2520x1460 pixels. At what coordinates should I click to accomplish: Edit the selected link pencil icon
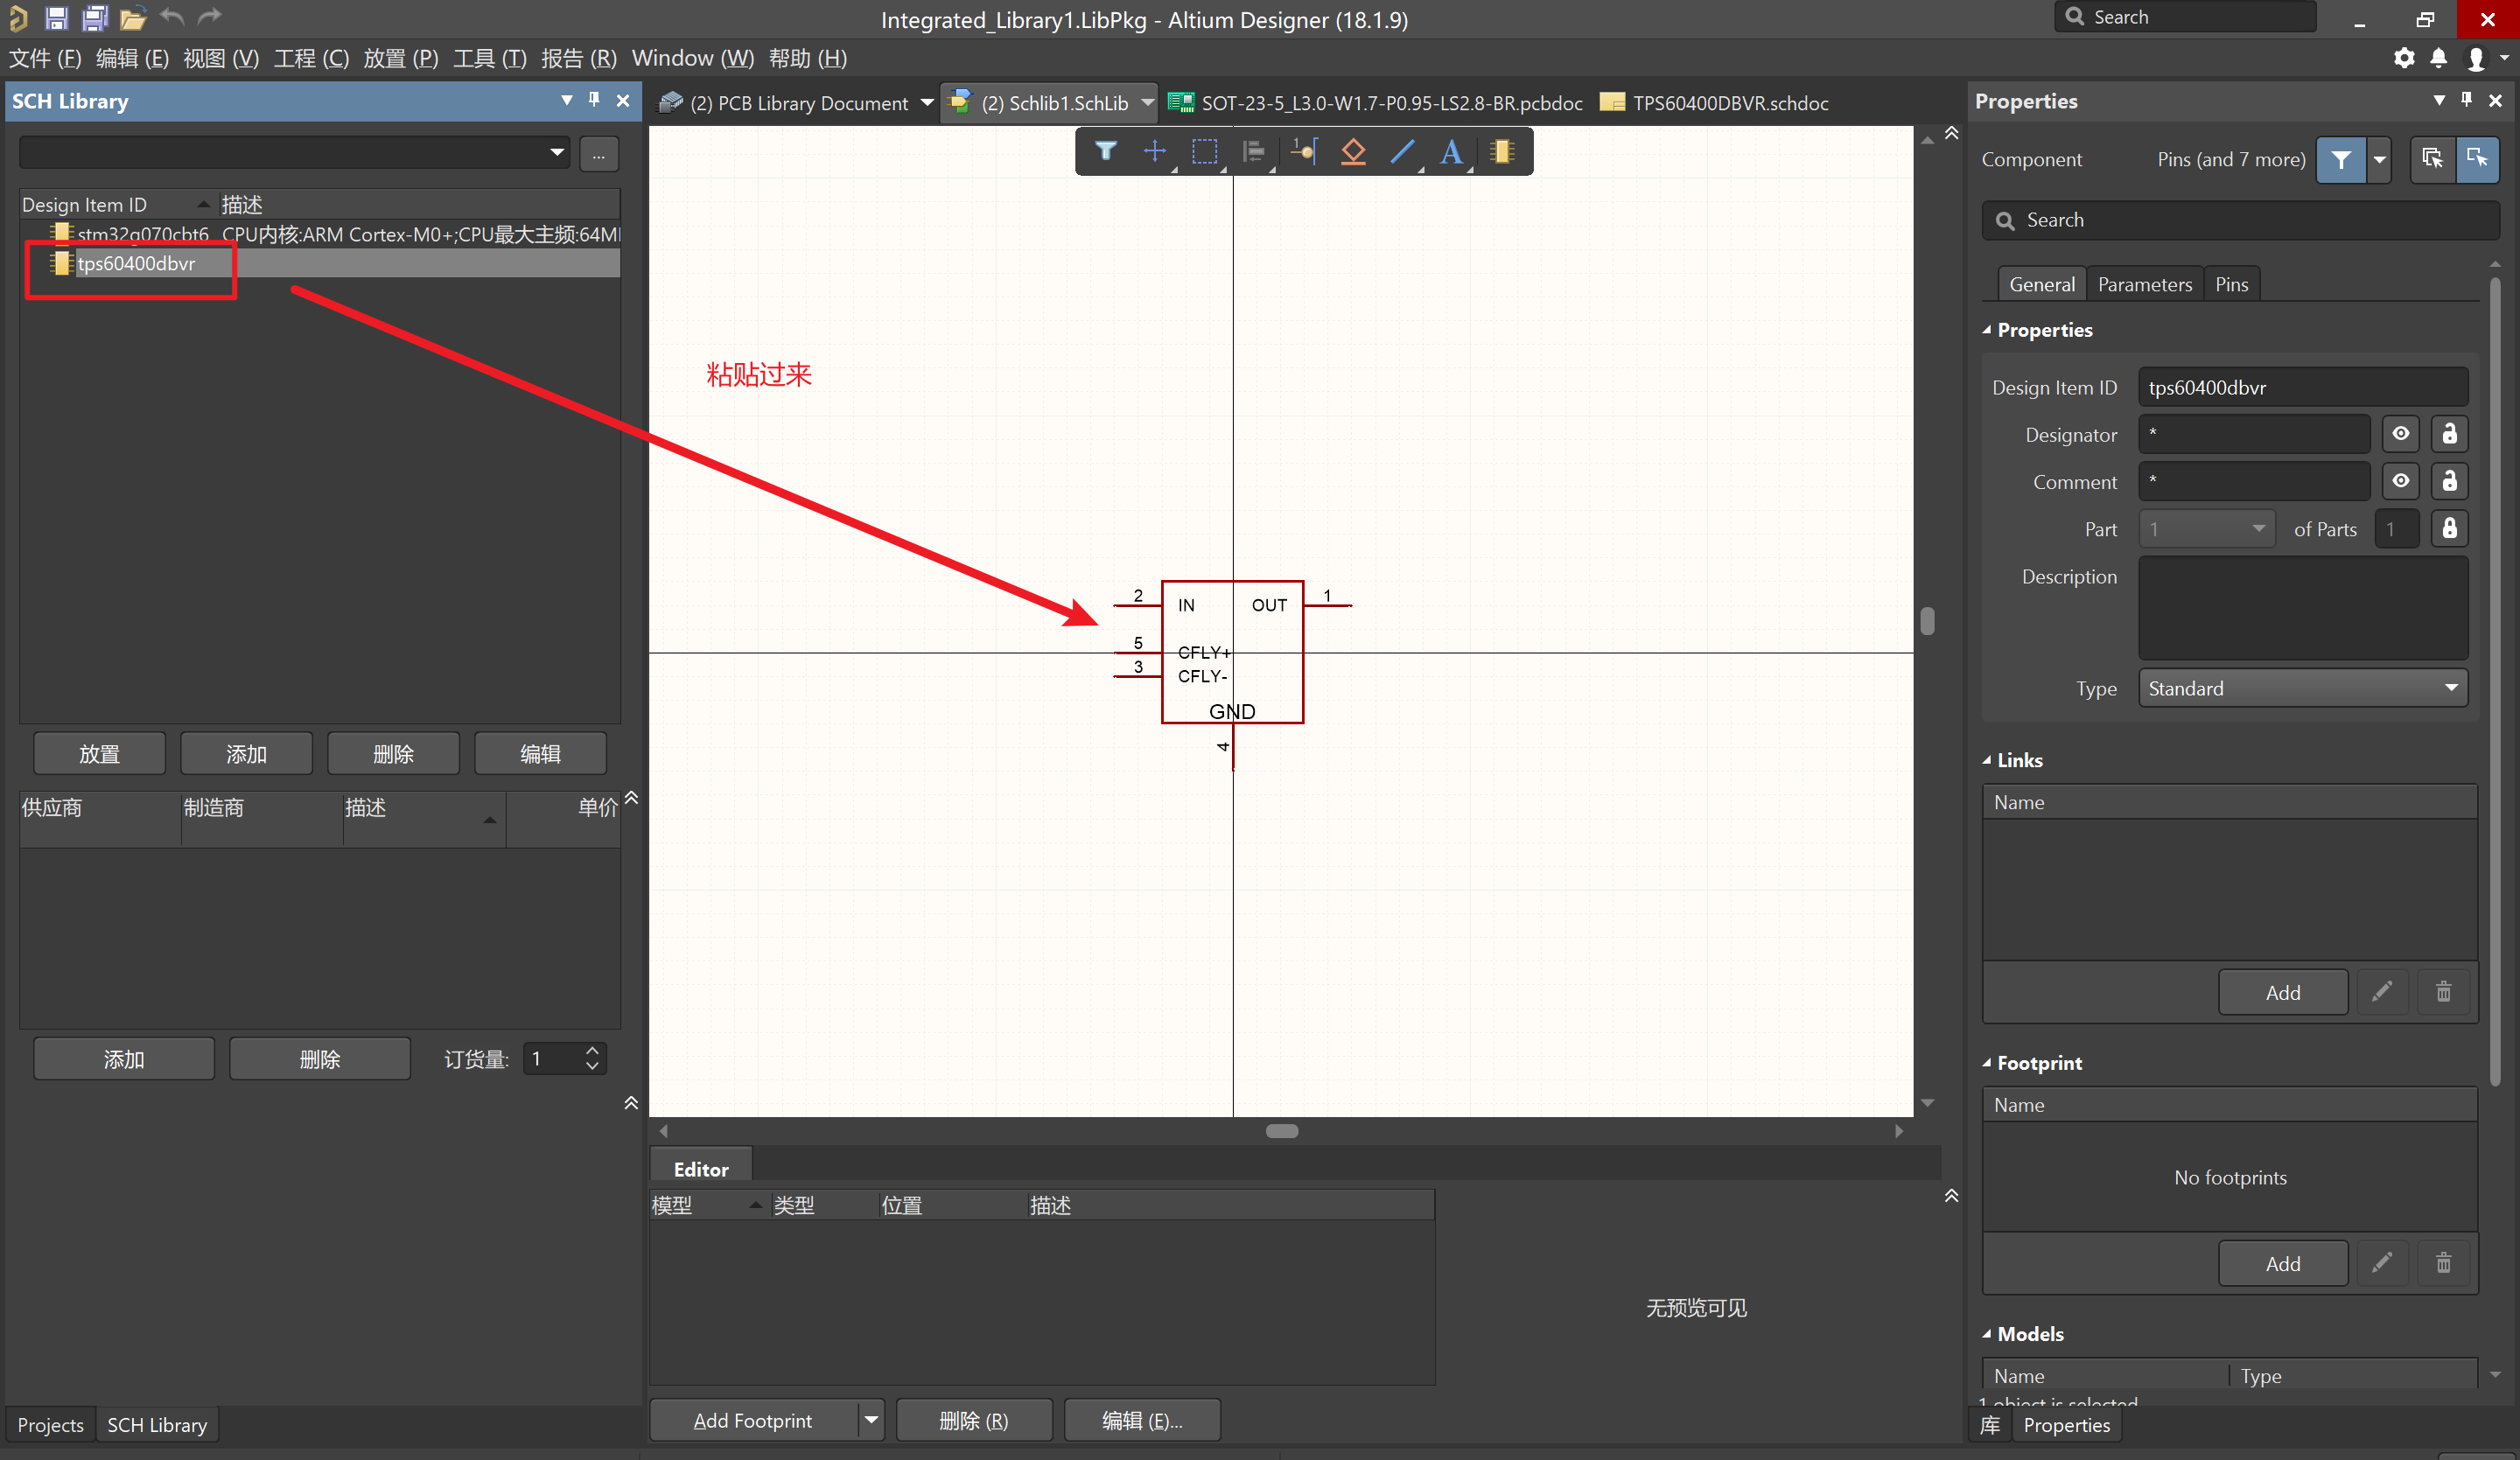(x=2382, y=992)
